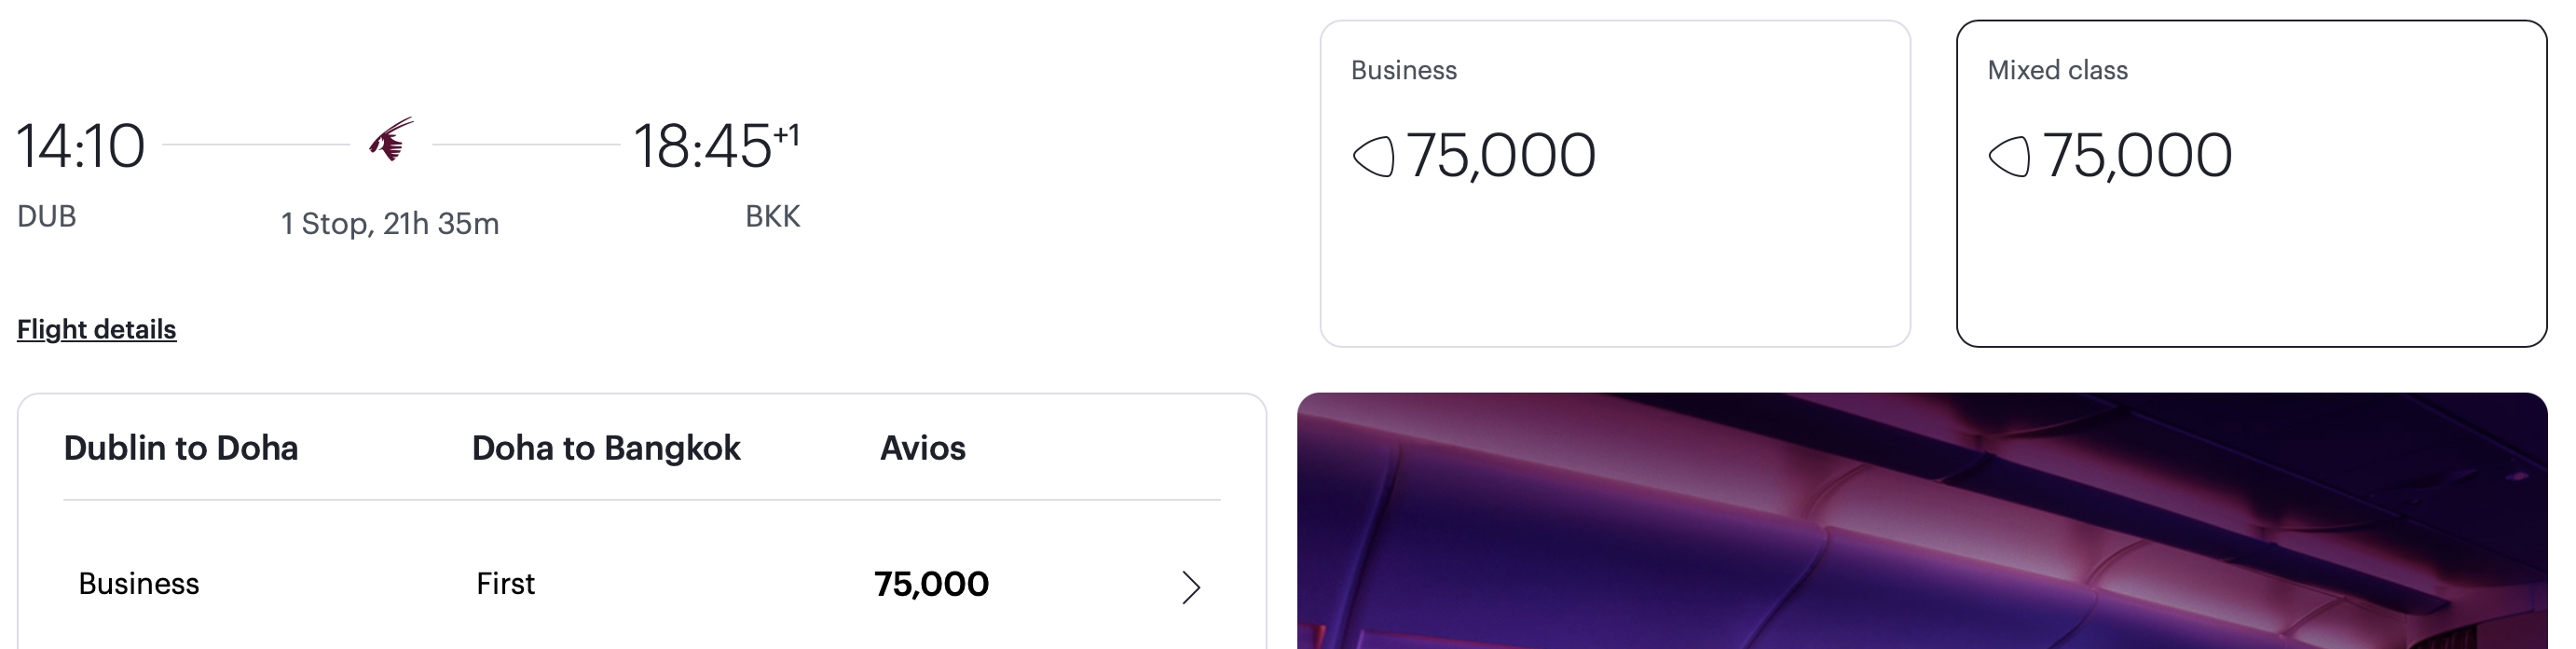This screenshot has height=649, width=2576.
Task: Click the DUB origin airport code
Action: click(x=47, y=216)
